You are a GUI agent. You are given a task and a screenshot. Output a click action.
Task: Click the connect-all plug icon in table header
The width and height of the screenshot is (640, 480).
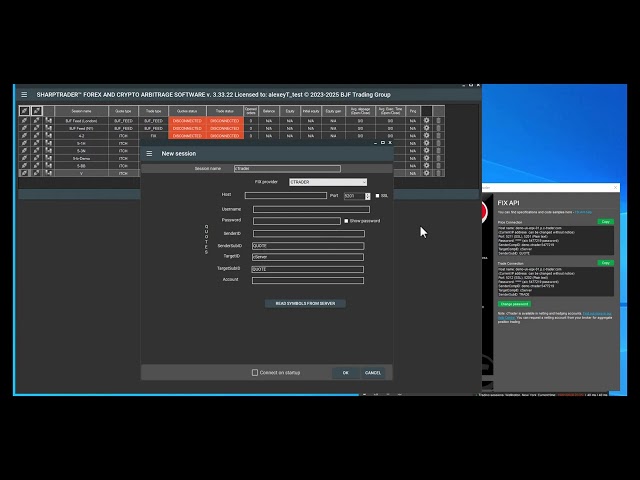coord(24,111)
